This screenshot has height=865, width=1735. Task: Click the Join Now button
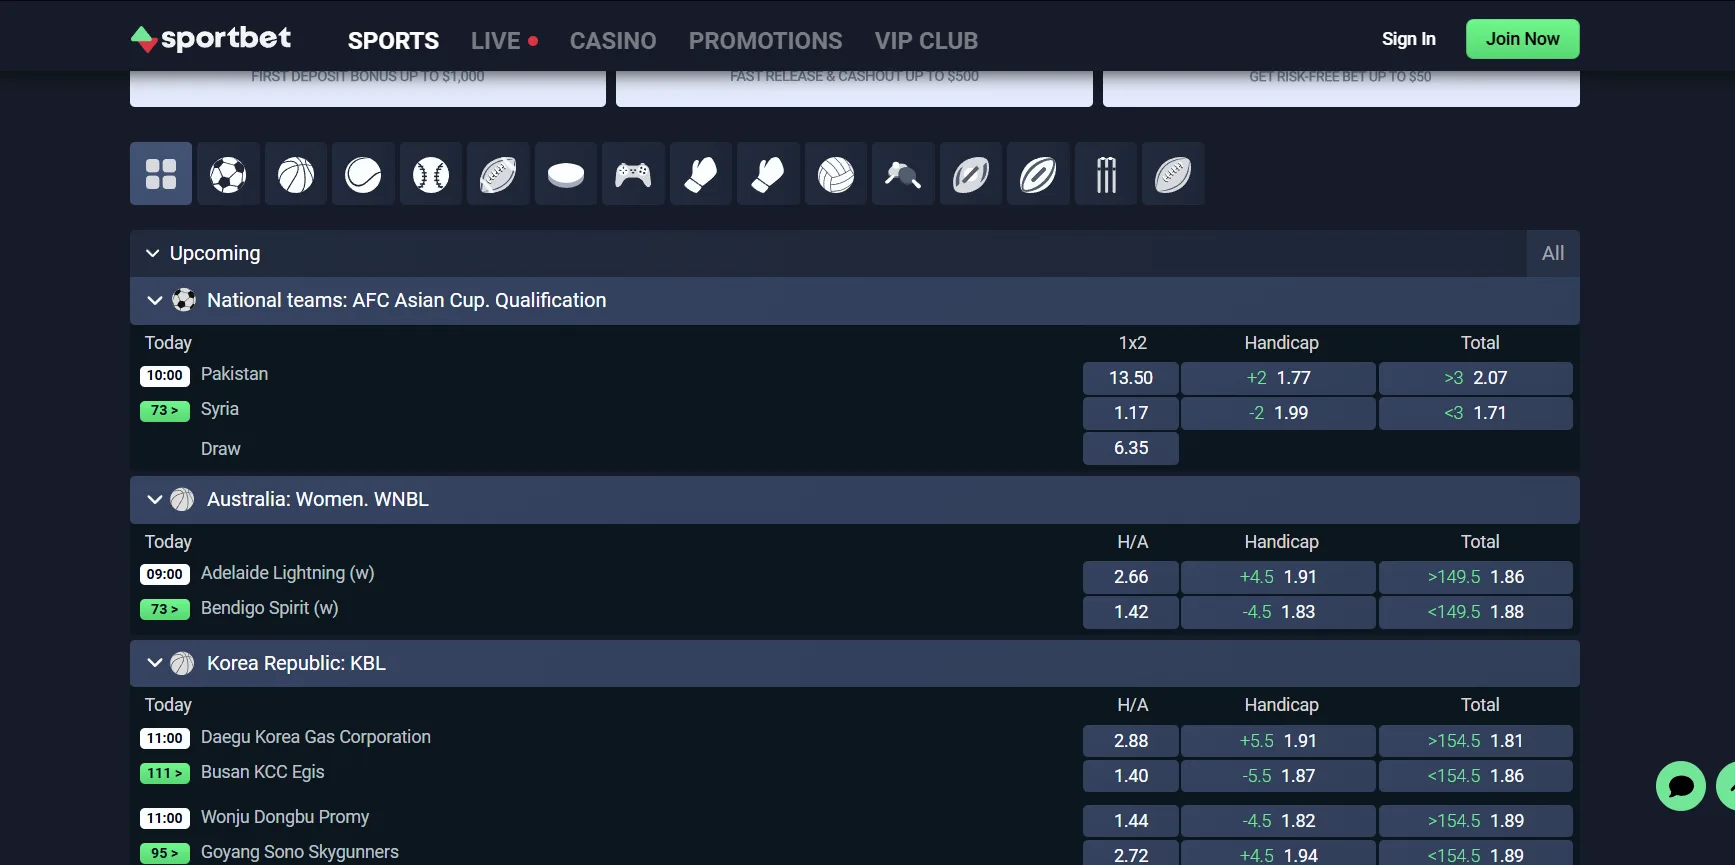click(x=1523, y=39)
